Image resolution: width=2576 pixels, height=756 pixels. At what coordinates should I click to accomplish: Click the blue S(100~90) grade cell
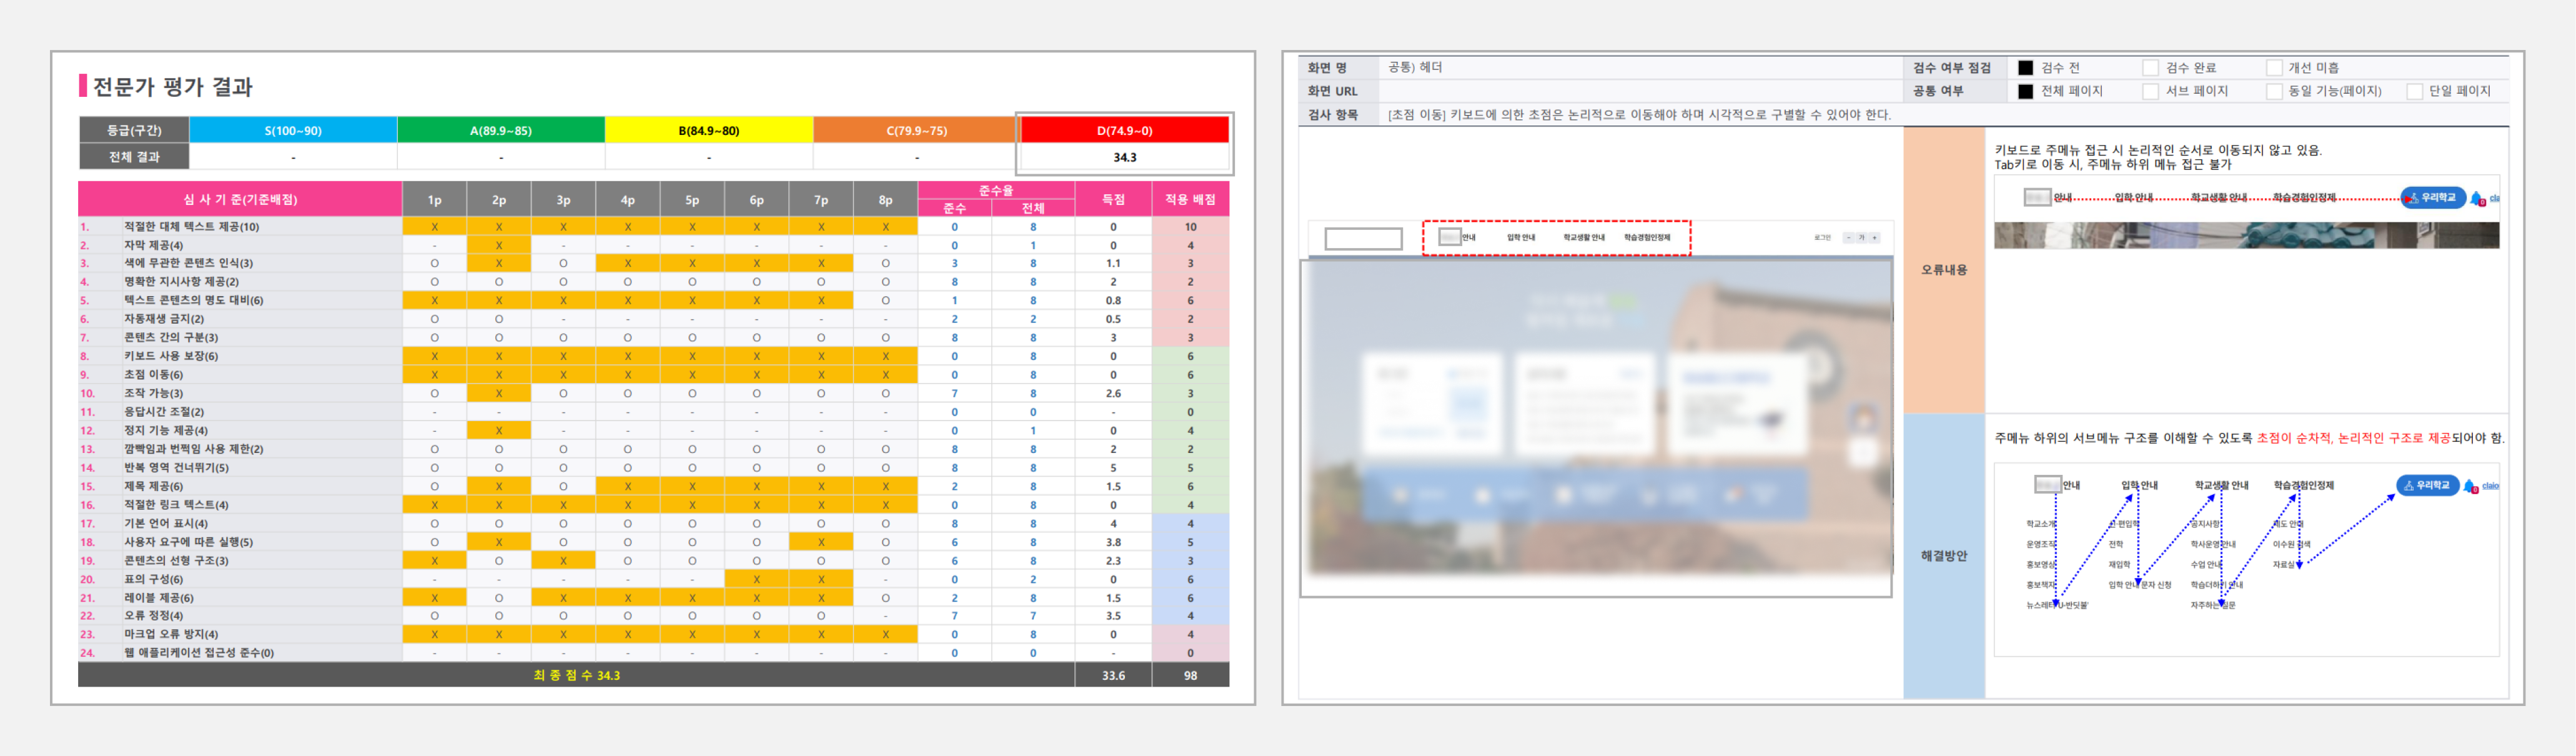[293, 131]
